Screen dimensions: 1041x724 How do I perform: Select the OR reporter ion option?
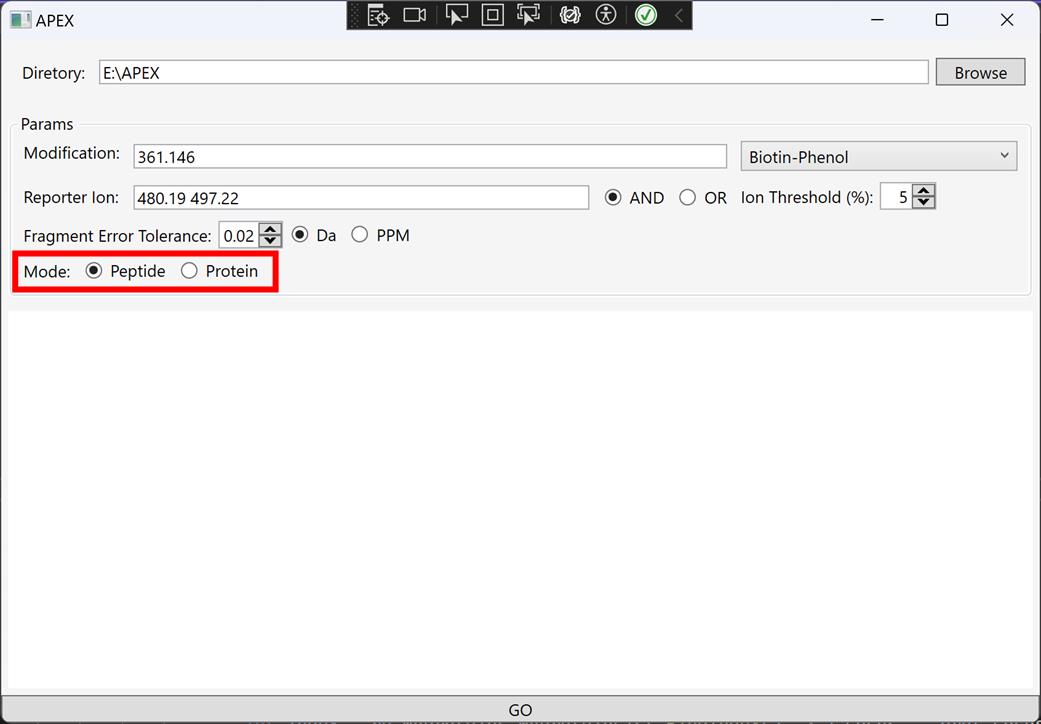[688, 198]
